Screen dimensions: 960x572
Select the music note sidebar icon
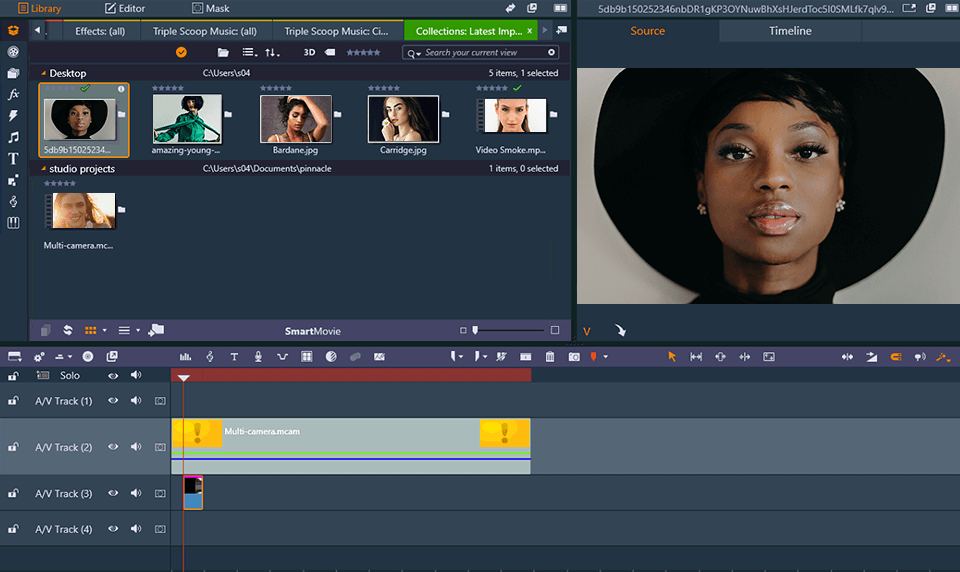click(13, 137)
